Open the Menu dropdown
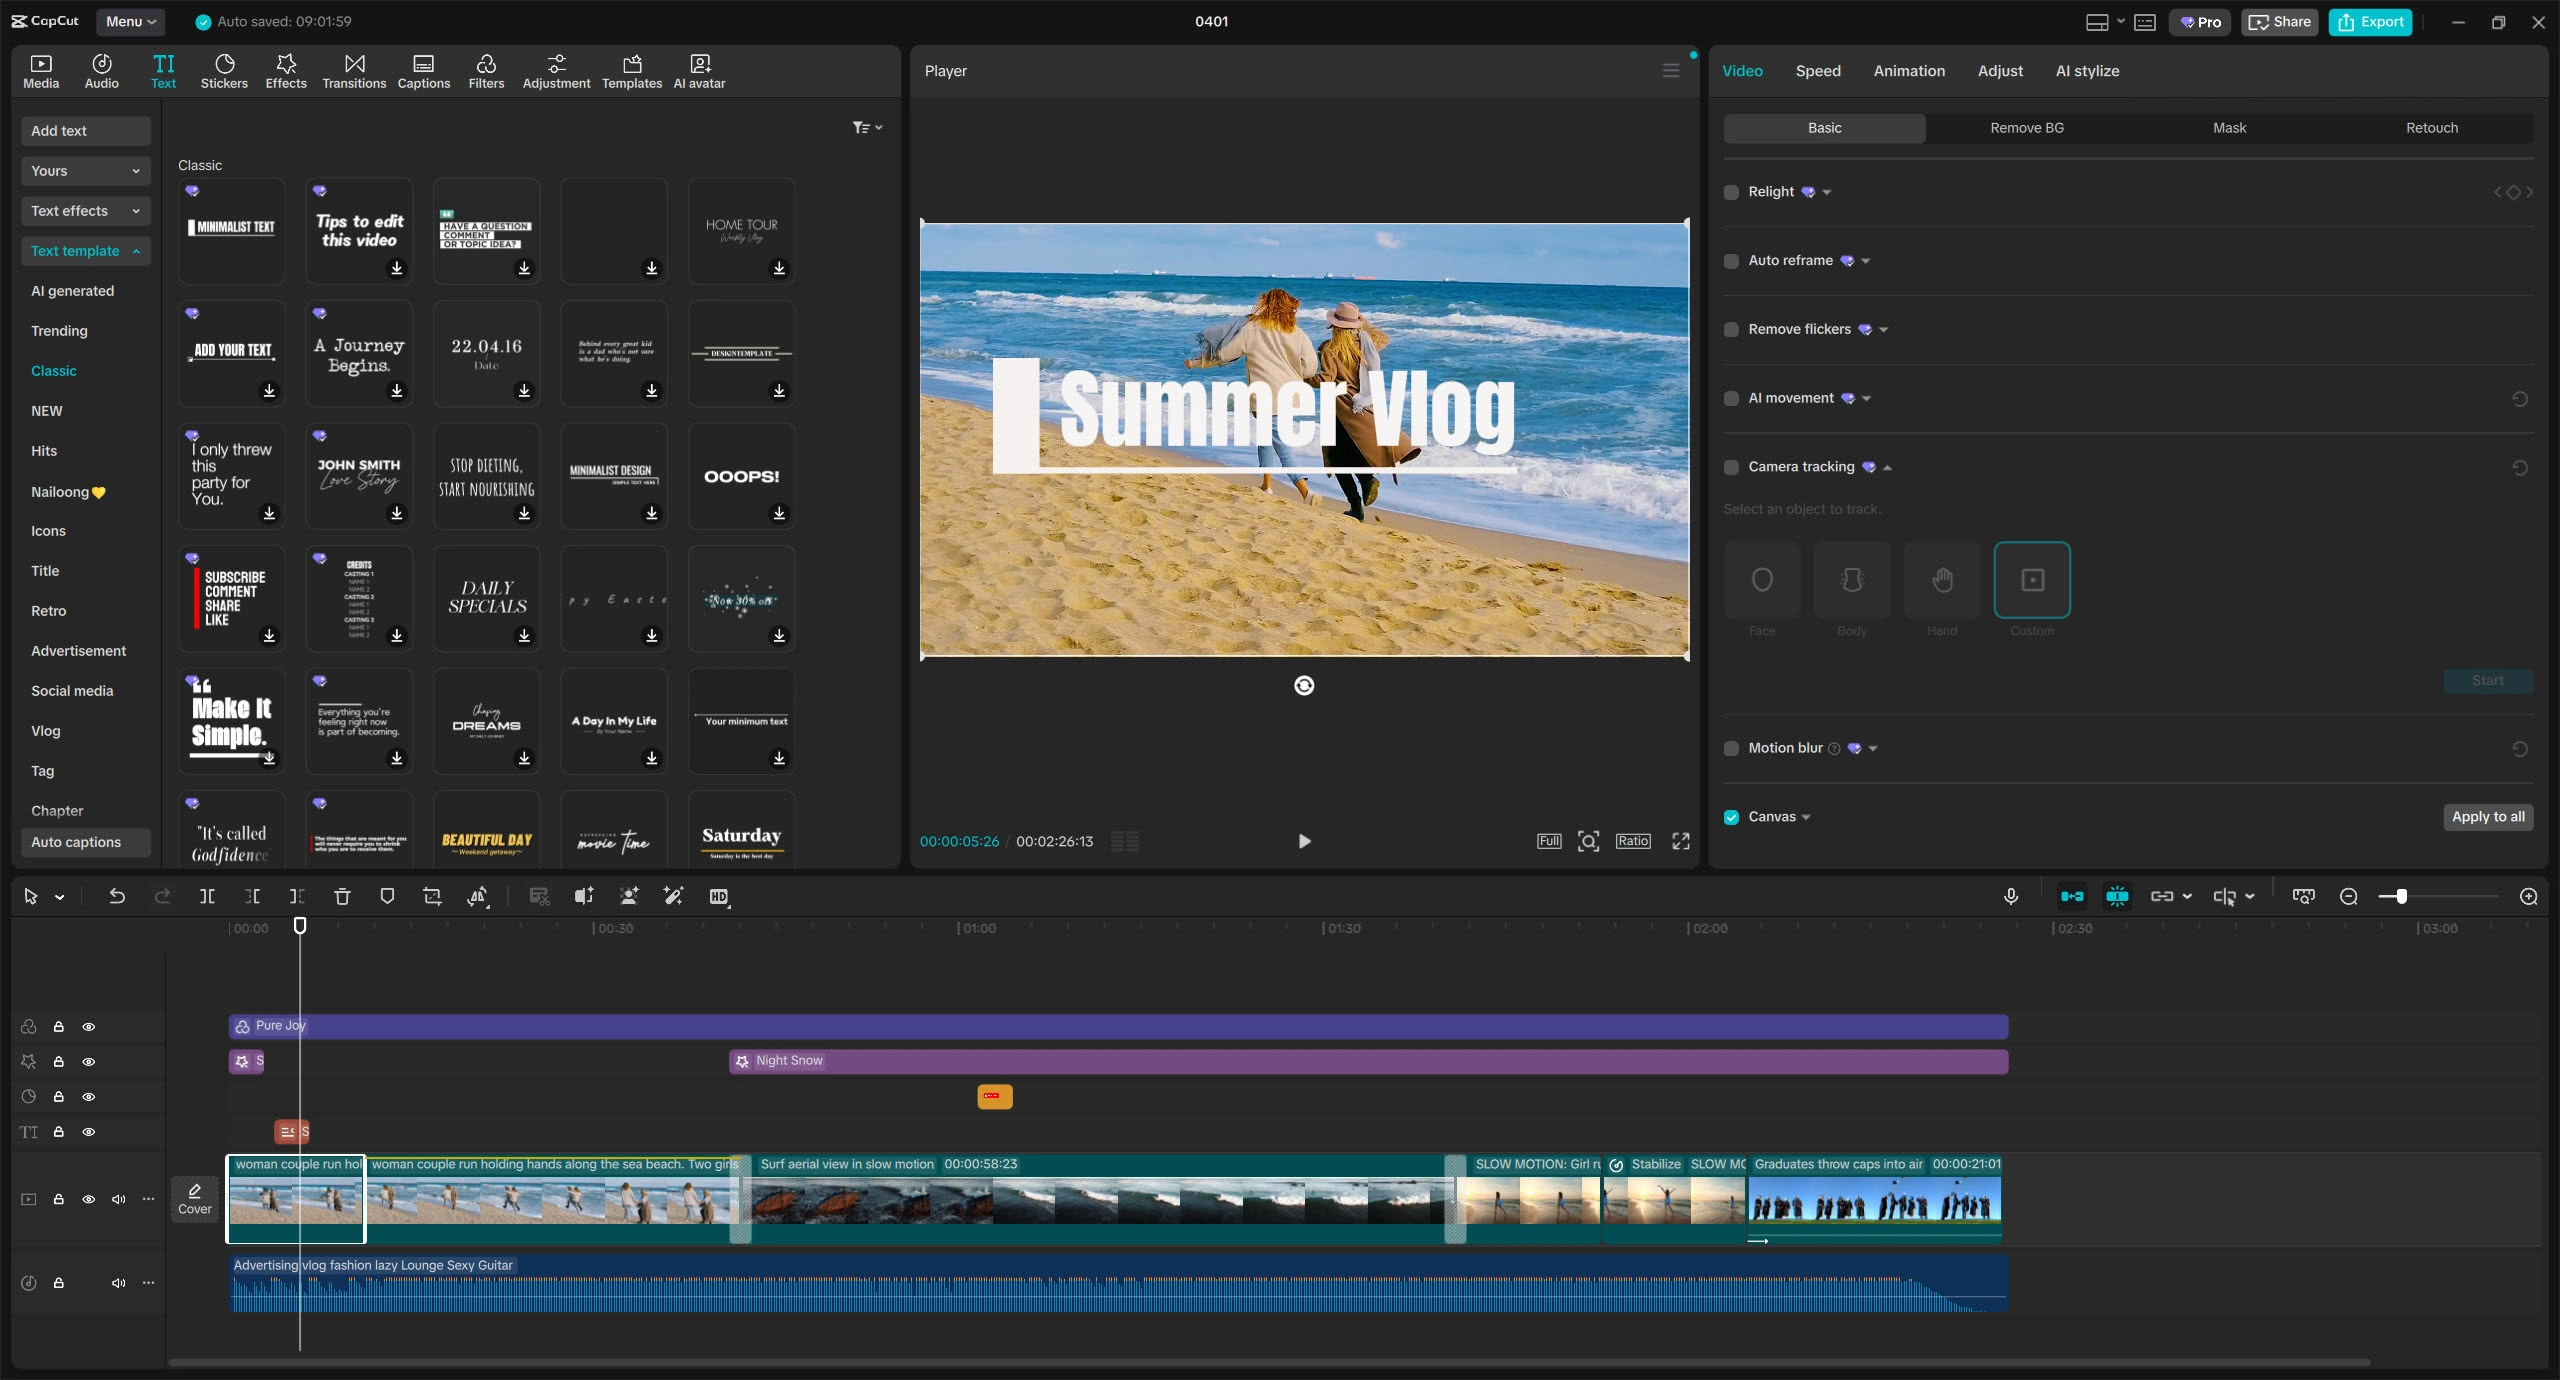This screenshot has width=2560, height=1380. coord(130,21)
